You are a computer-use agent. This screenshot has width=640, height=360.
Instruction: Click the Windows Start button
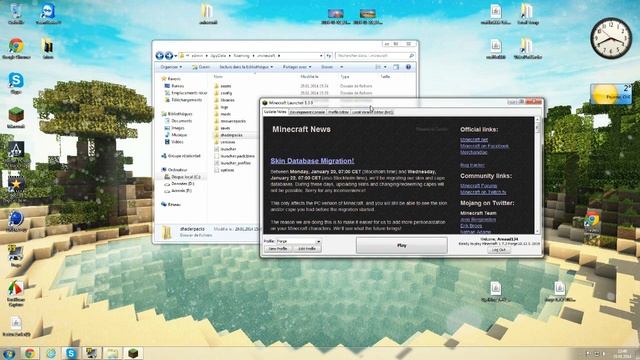(9, 353)
